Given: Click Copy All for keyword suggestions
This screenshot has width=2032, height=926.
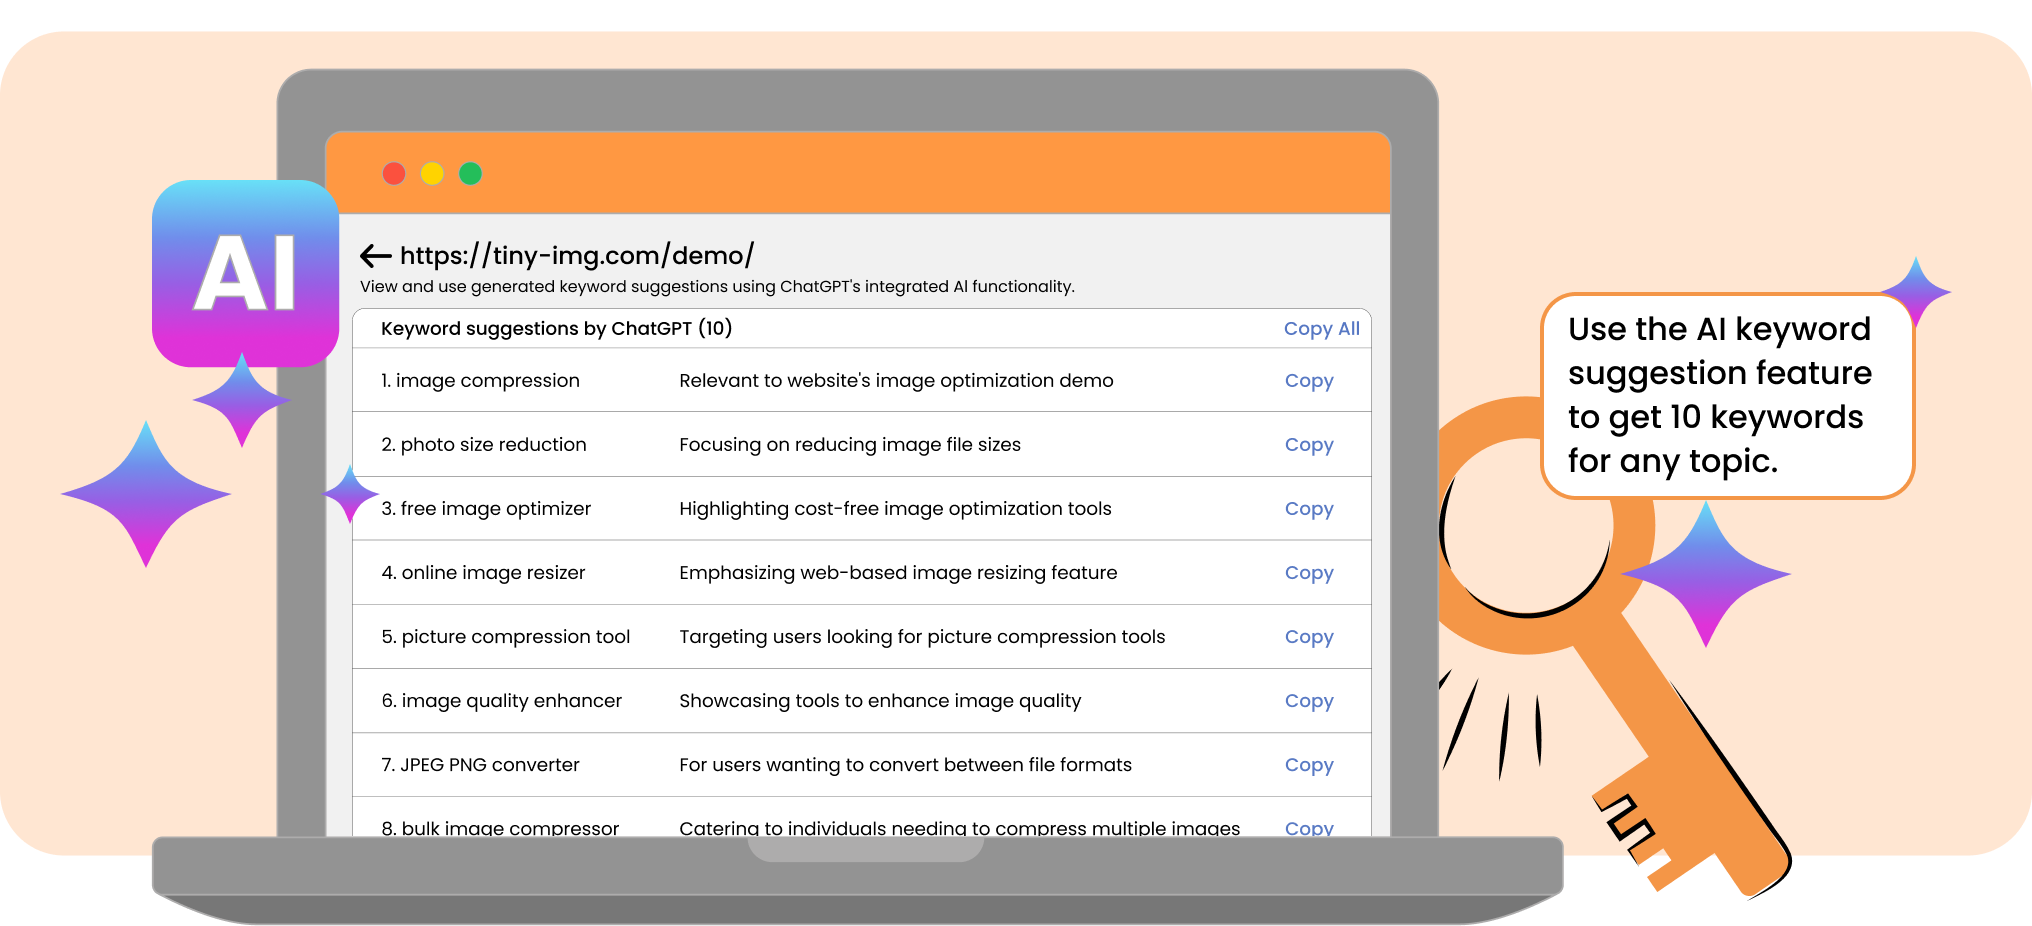Looking at the screenshot, I should click(x=1321, y=328).
